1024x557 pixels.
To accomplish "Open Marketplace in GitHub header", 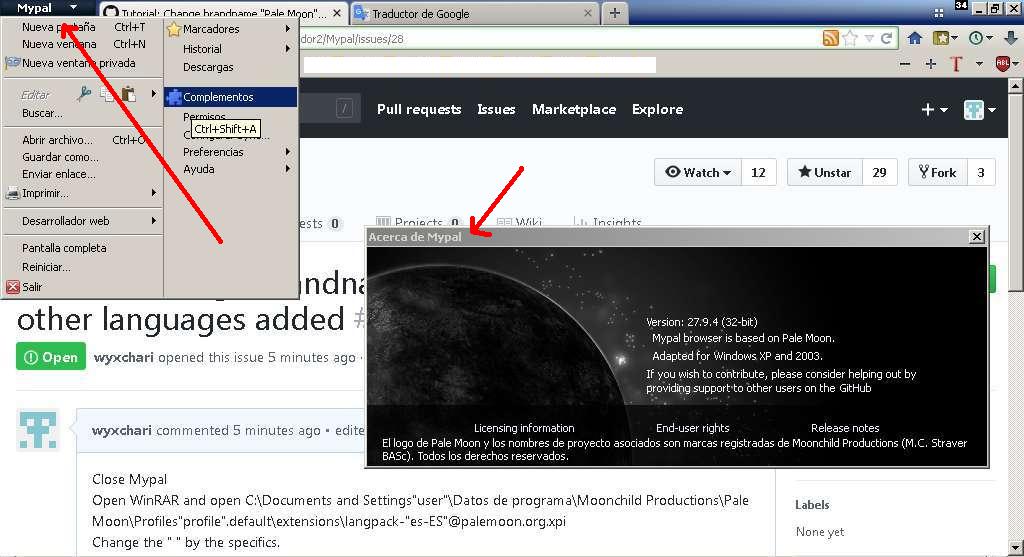I will pyautogui.click(x=573, y=110).
